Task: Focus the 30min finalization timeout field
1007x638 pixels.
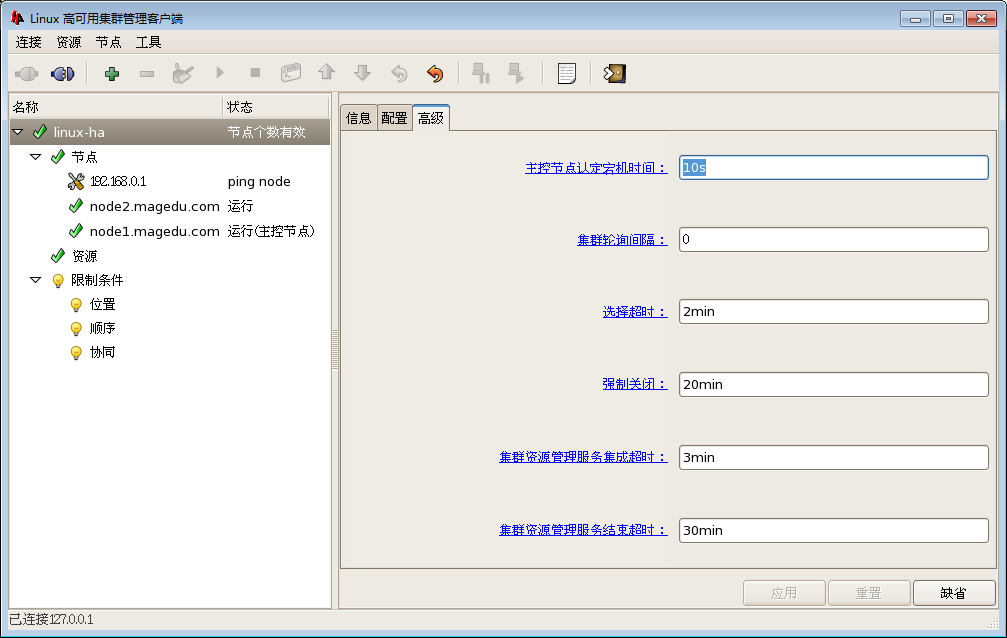Action: 834,531
